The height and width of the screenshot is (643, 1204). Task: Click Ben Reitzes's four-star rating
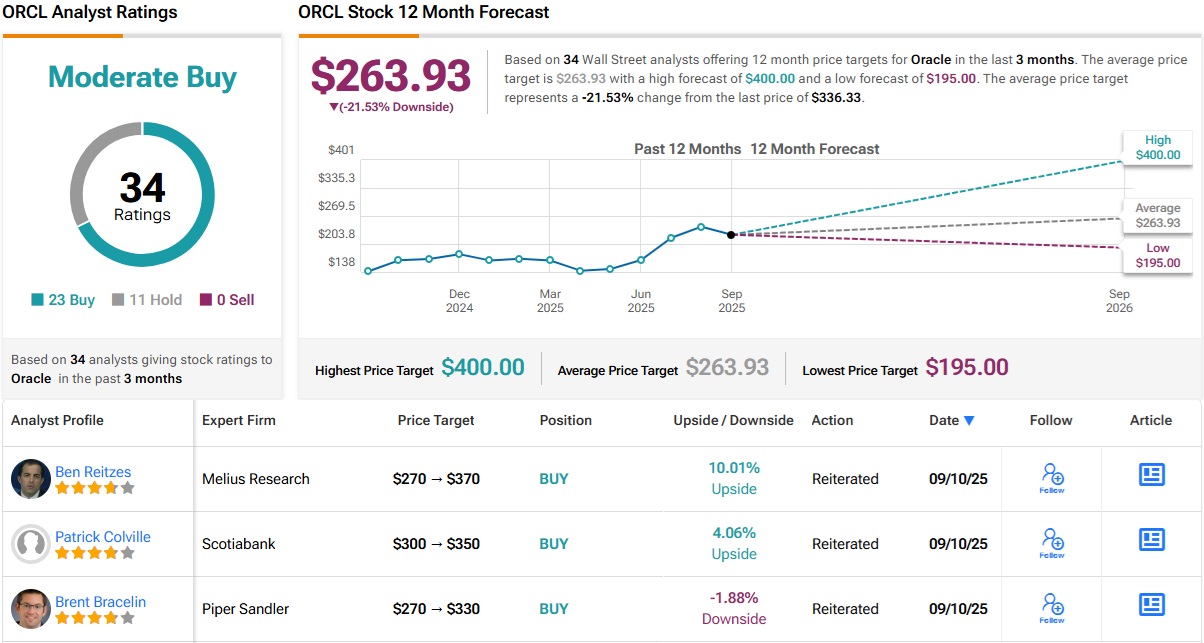pyautogui.click(x=94, y=488)
